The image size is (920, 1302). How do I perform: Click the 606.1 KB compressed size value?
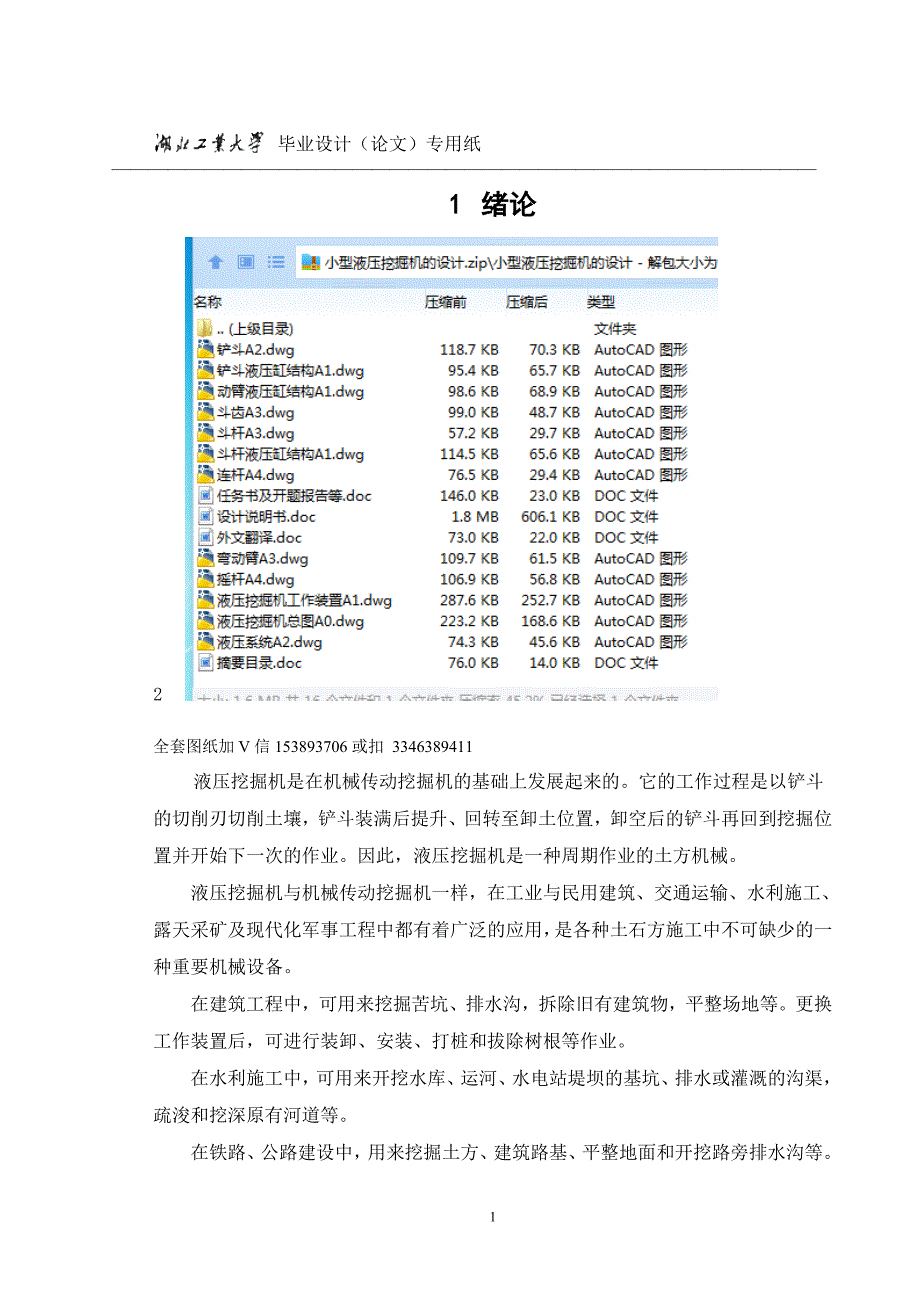551,517
